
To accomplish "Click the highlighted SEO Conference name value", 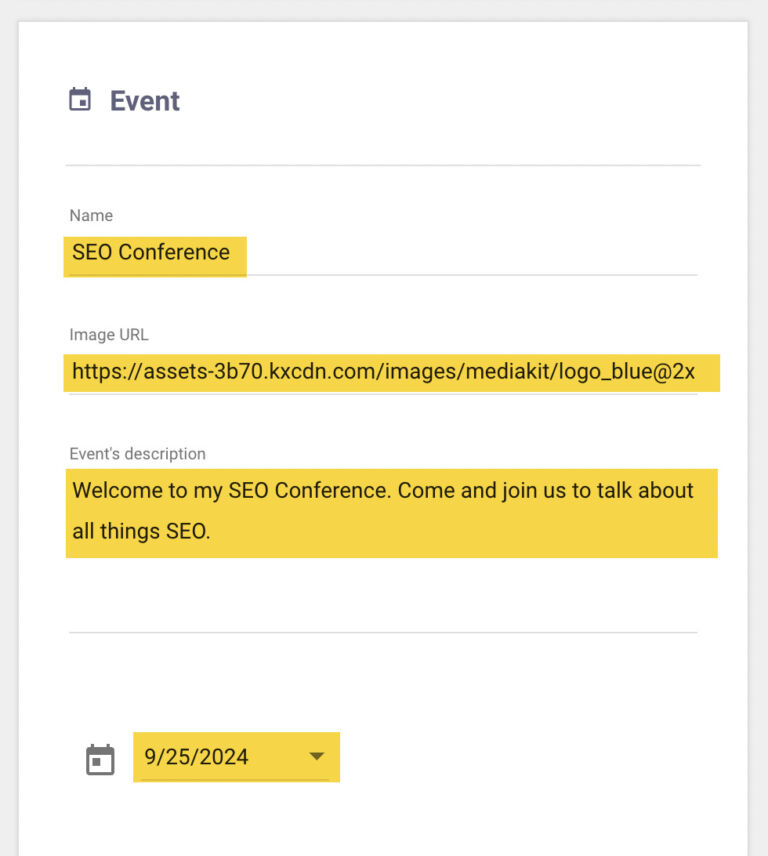I will tap(148, 252).
